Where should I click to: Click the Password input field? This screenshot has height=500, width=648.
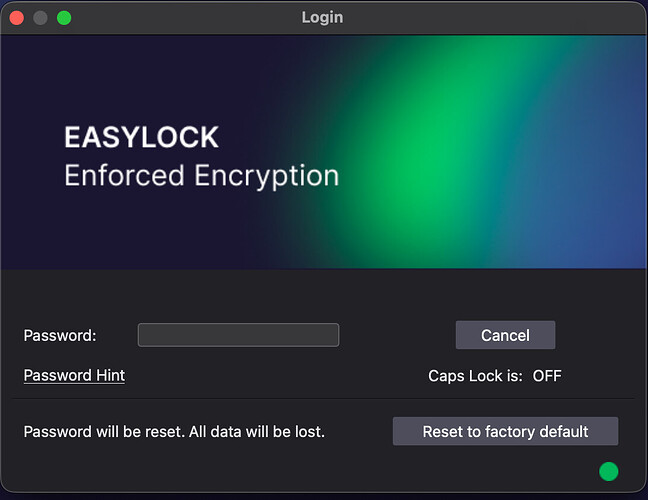click(x=238, y=335)
